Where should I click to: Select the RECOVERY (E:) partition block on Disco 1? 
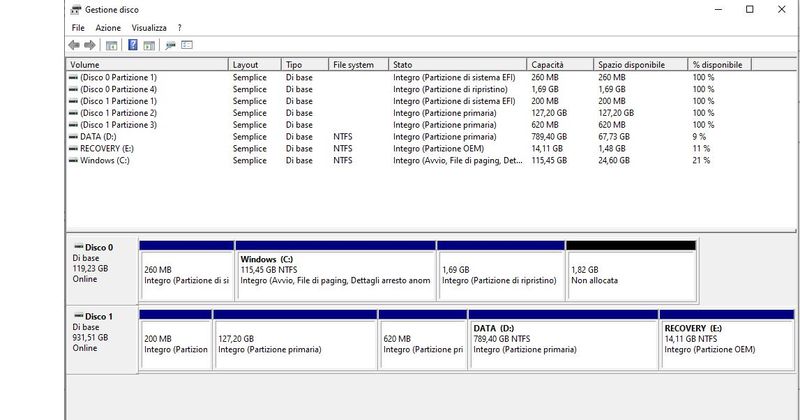click(x=727, y=339)
